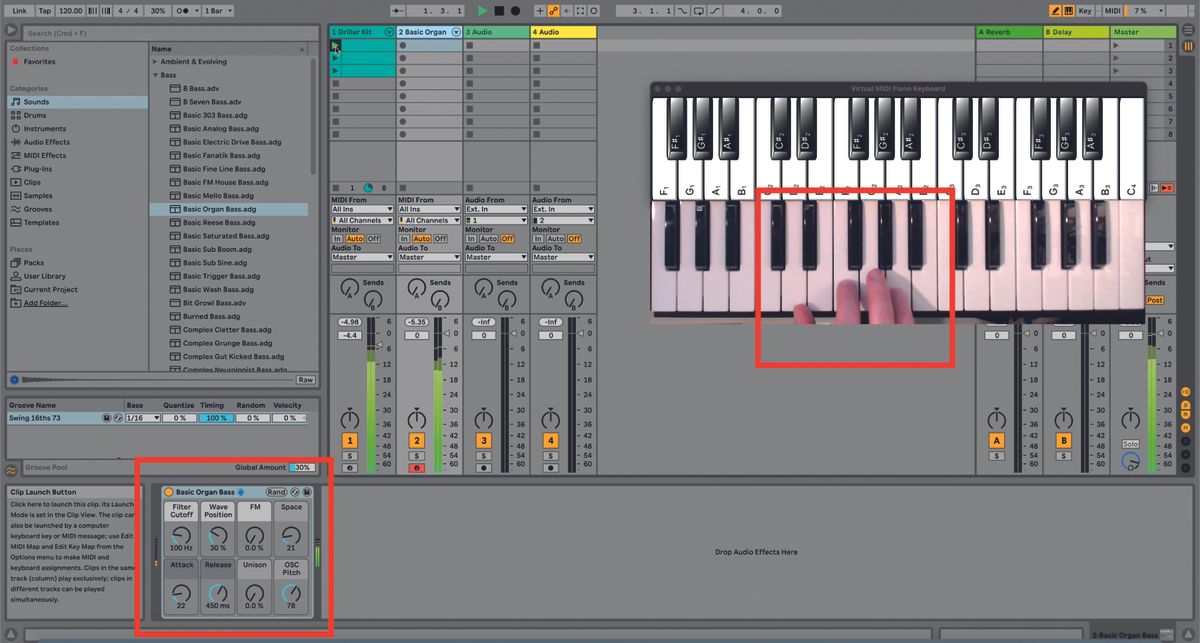Unfold 1 Driller Kit track arrow

coord(389,32)
